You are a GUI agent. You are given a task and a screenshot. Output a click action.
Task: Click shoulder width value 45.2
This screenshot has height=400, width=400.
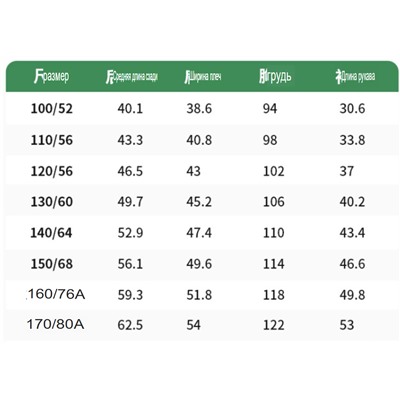[x=199, y=202]
